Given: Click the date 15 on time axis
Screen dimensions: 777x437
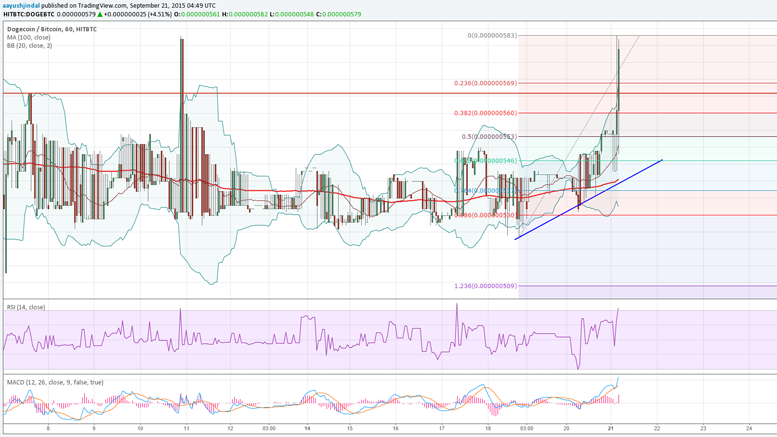Looking at the screenshot, I should coord(349,429).
